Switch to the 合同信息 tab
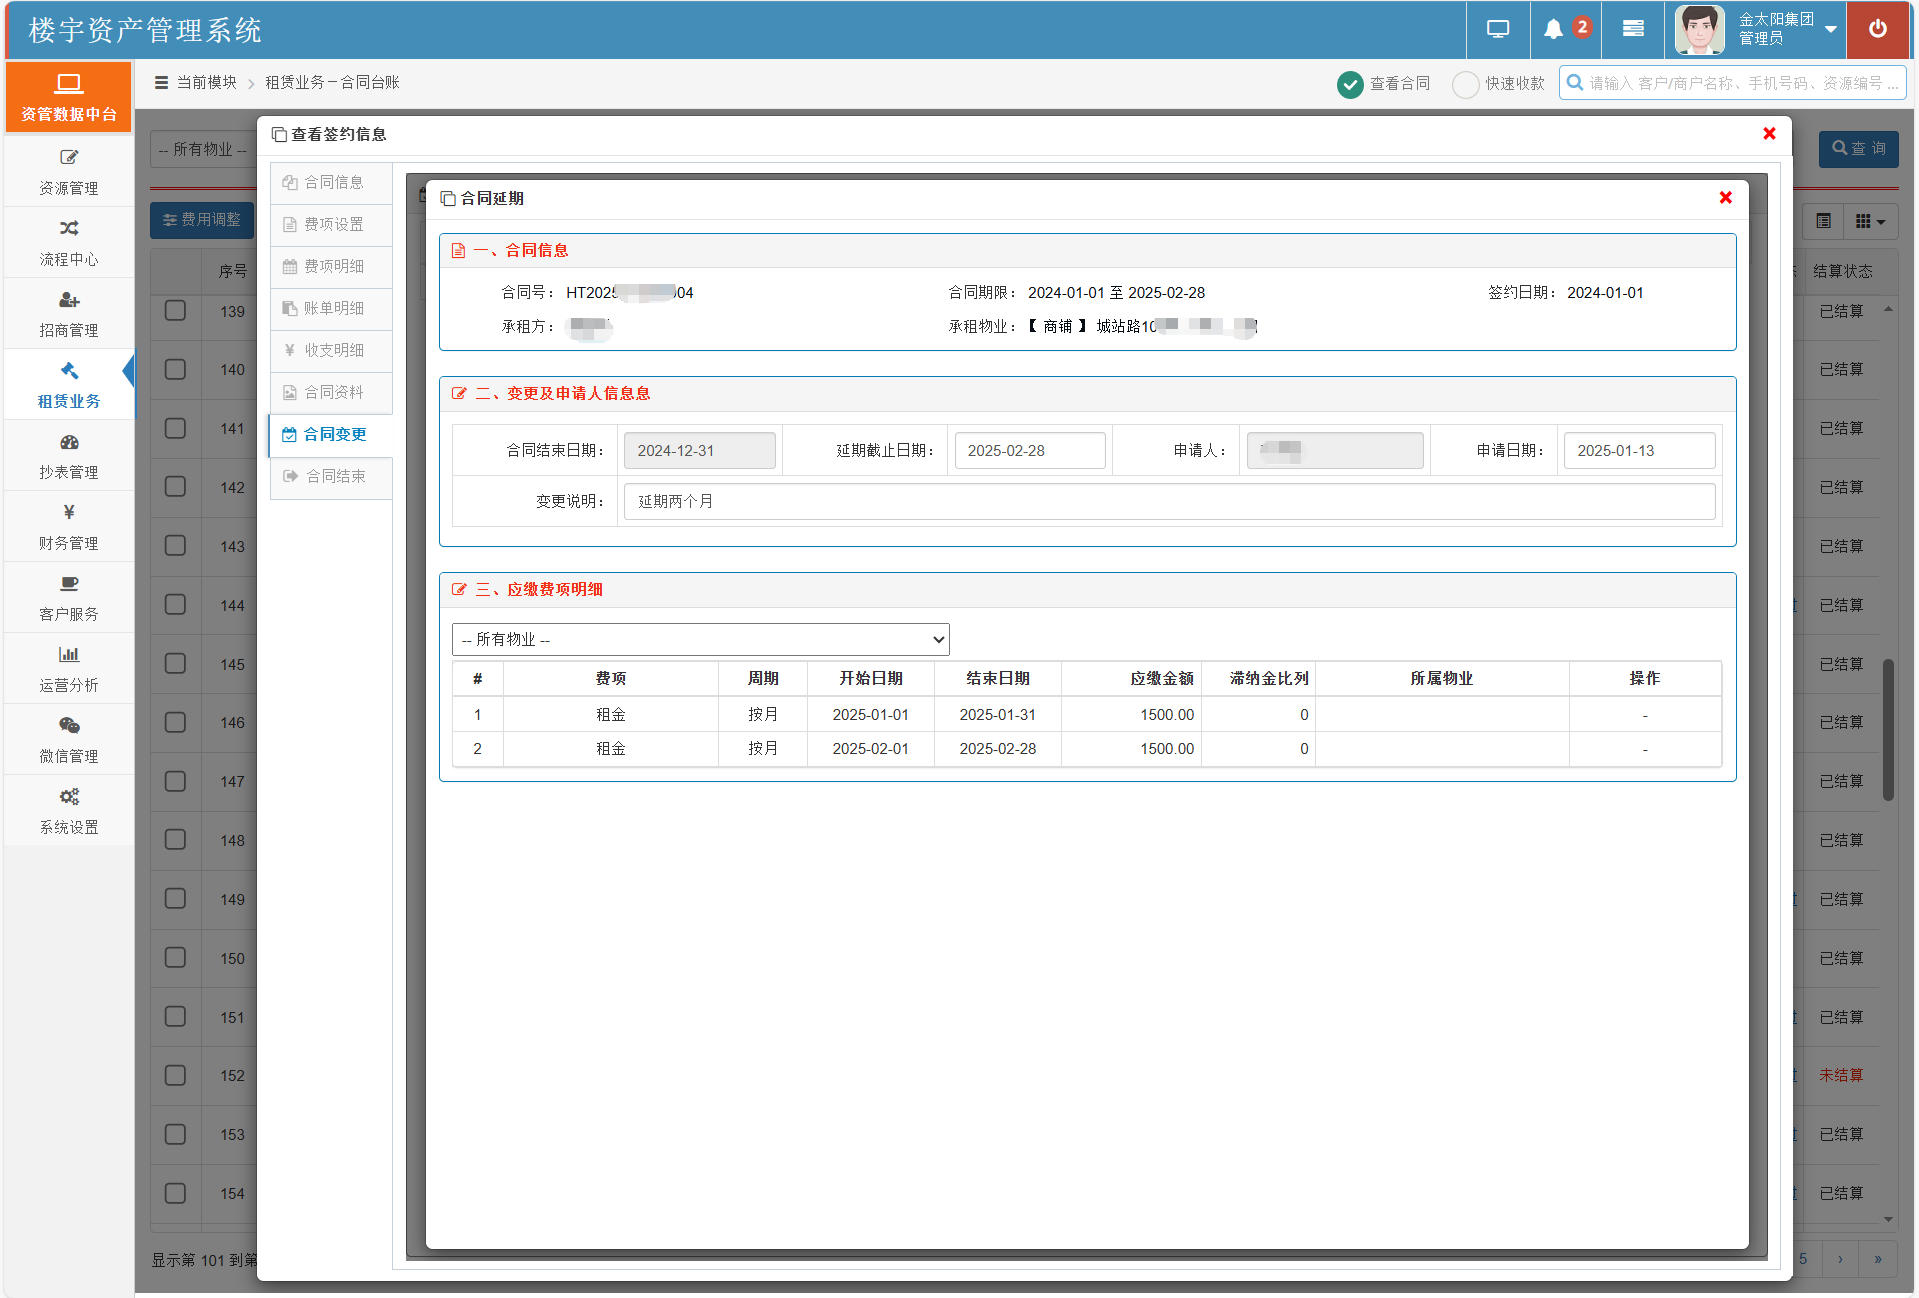The image size is (1919, 1298). (331, 182)
